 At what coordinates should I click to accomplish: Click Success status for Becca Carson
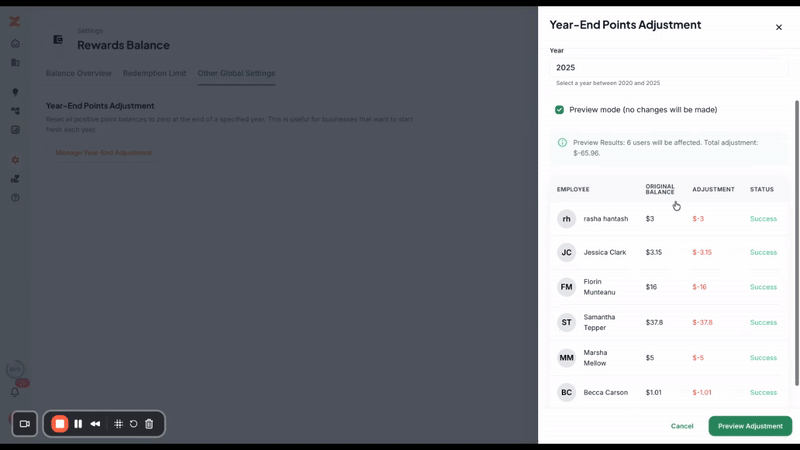coord(763,392)
